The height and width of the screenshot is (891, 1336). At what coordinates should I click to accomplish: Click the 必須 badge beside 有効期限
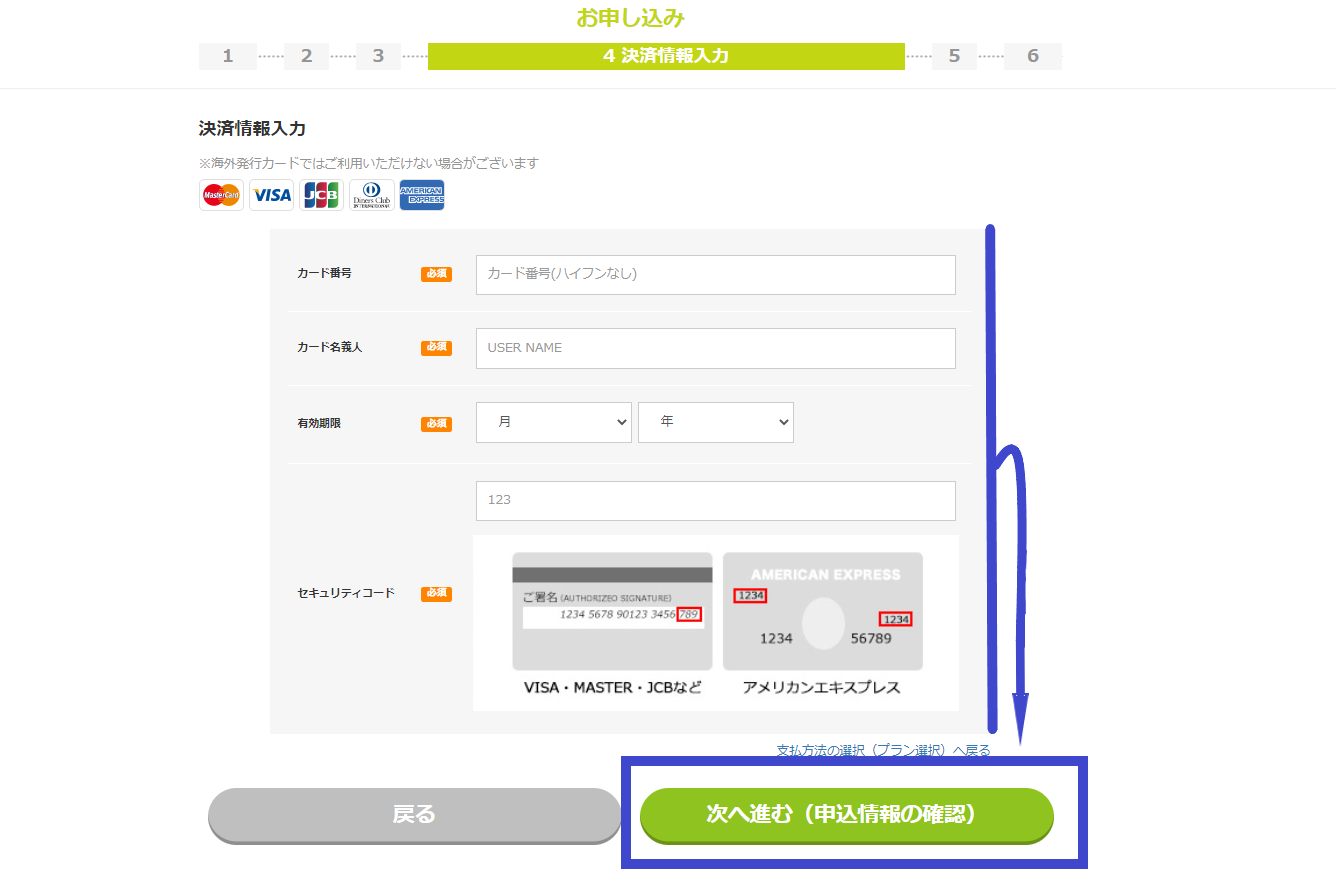point(436,424)
